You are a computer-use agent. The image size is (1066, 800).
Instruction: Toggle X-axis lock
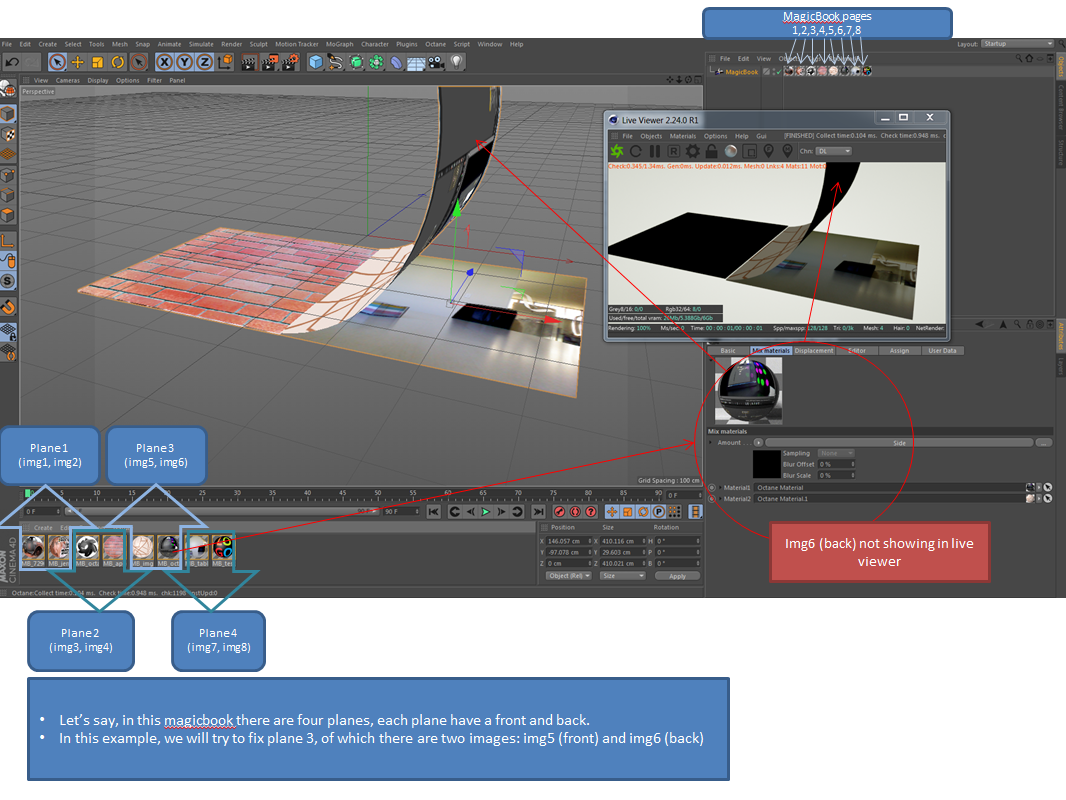pos(164,63)
